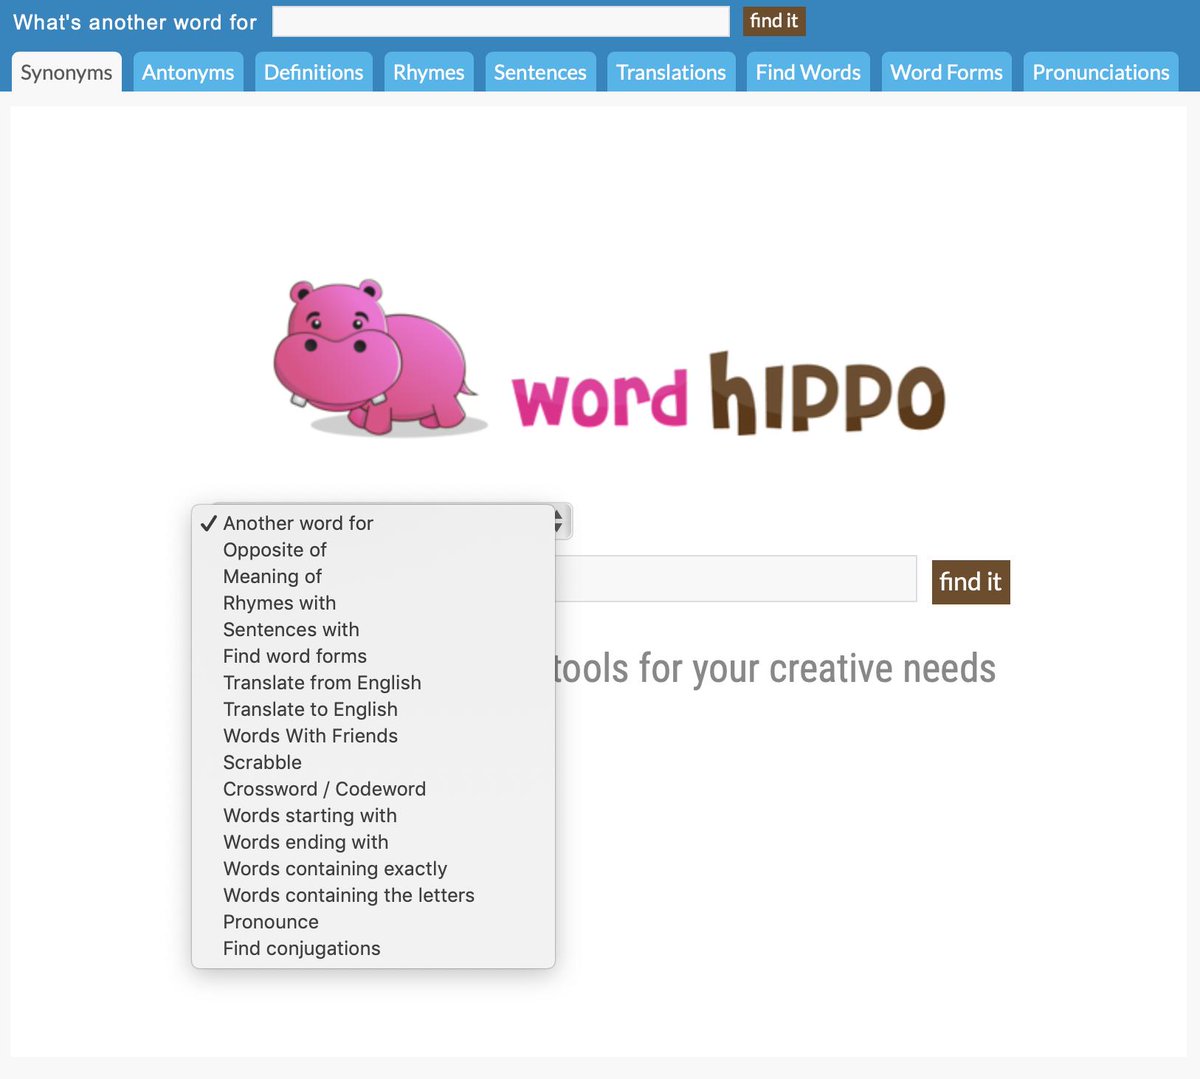Select Words ending with option
The width and height of the screenshot is (1200, 1079).
coord(373,842)
